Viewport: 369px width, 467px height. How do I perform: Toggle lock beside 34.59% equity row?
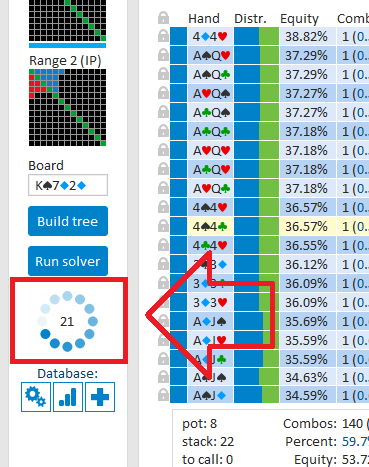coord(163,395)
